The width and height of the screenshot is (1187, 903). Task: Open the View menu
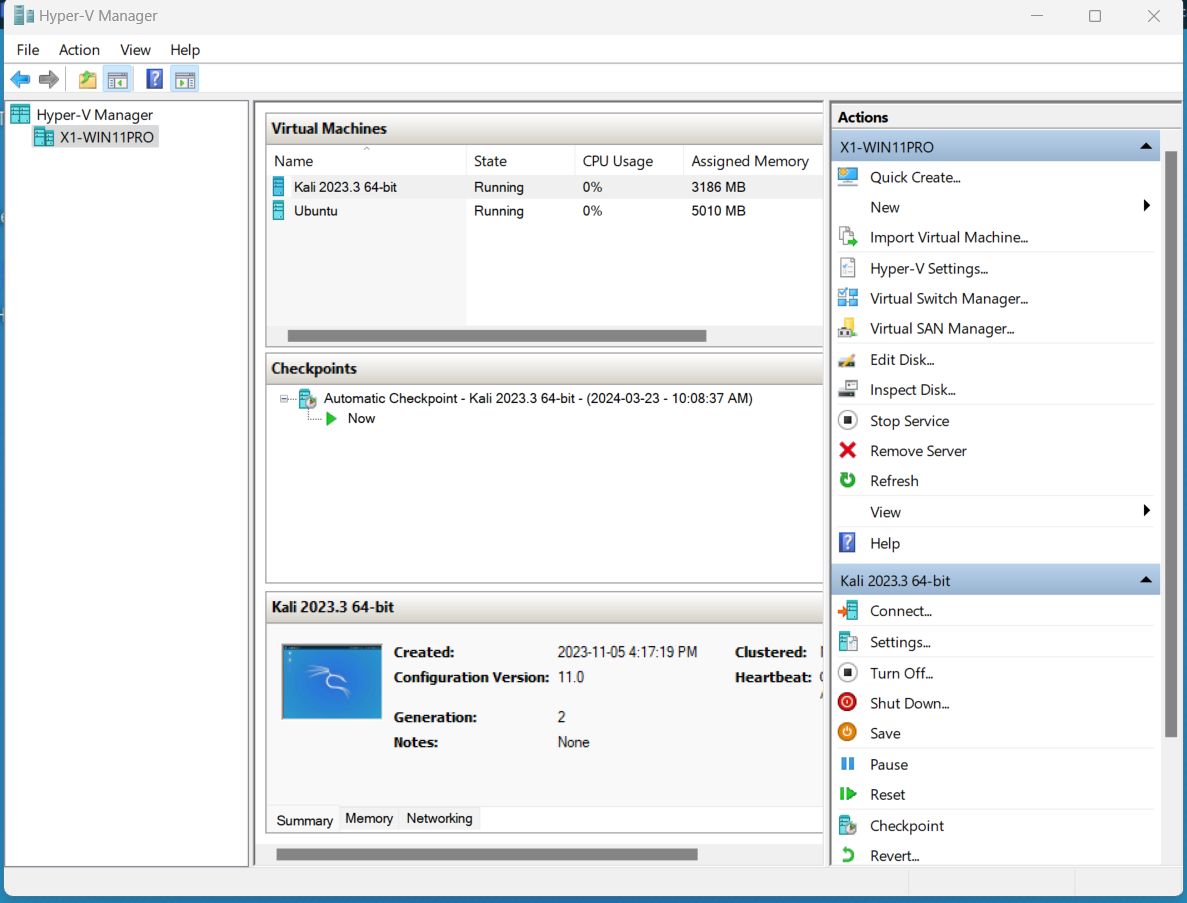[136, 50]
